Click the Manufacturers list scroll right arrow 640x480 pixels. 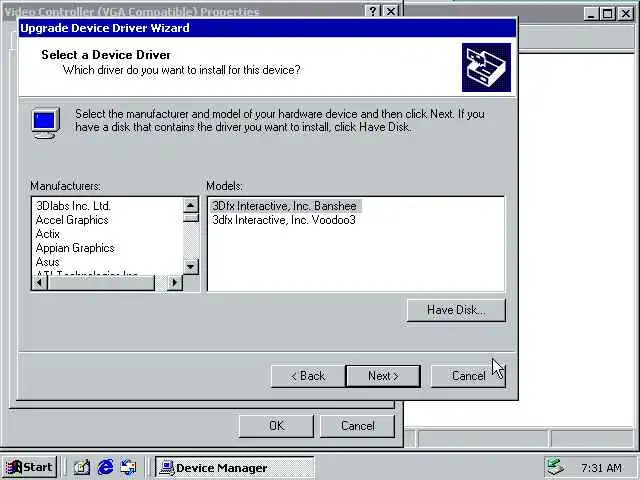(x=175, y=282)
